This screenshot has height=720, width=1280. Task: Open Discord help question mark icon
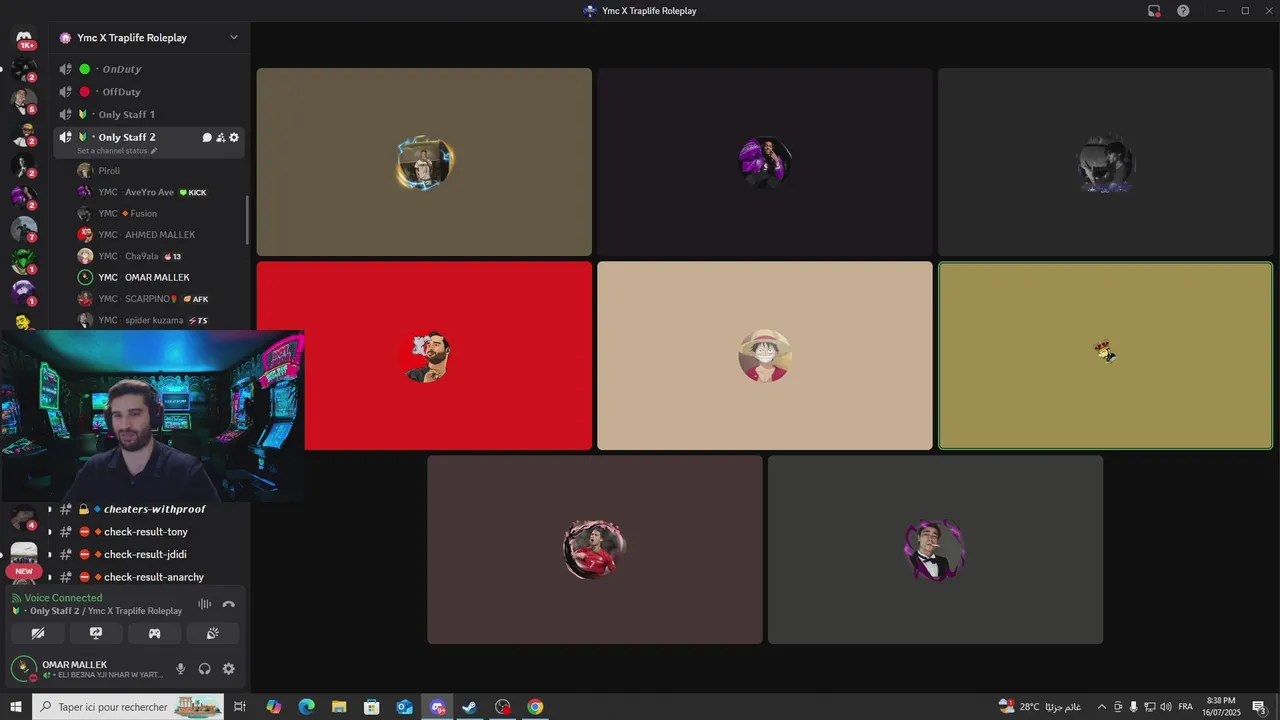1183,11
